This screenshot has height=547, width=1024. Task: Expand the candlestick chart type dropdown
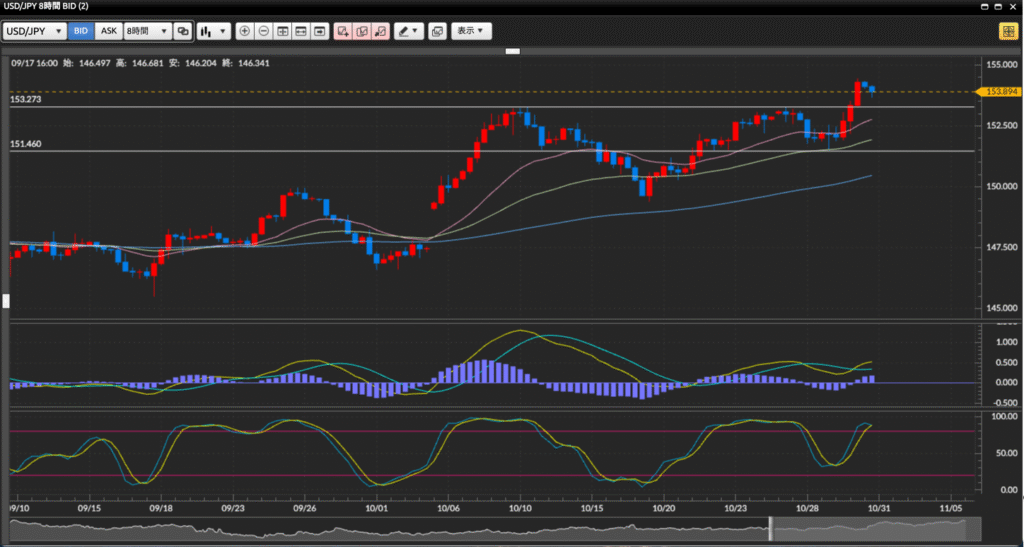pyautogui.click(x=213, y=31)
